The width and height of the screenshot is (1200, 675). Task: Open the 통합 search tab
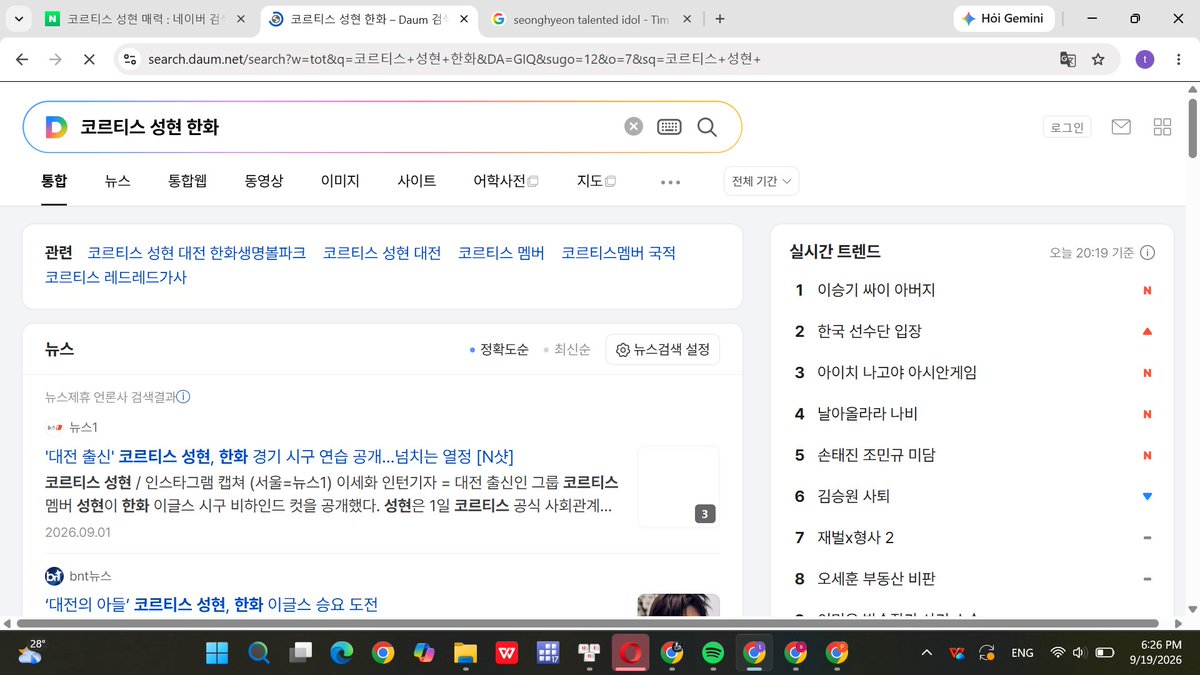[54, 181]
